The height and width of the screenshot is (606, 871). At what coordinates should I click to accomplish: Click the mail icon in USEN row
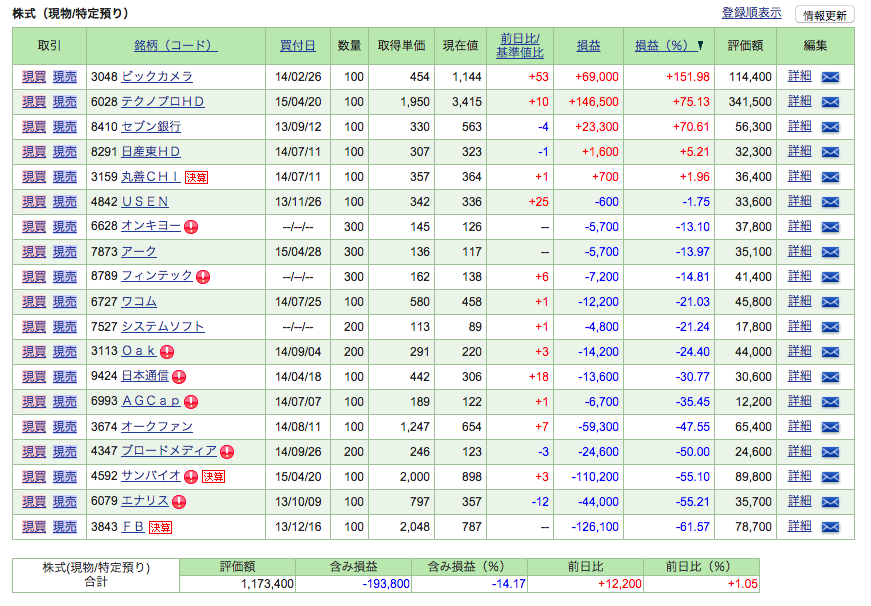[830, 202]
